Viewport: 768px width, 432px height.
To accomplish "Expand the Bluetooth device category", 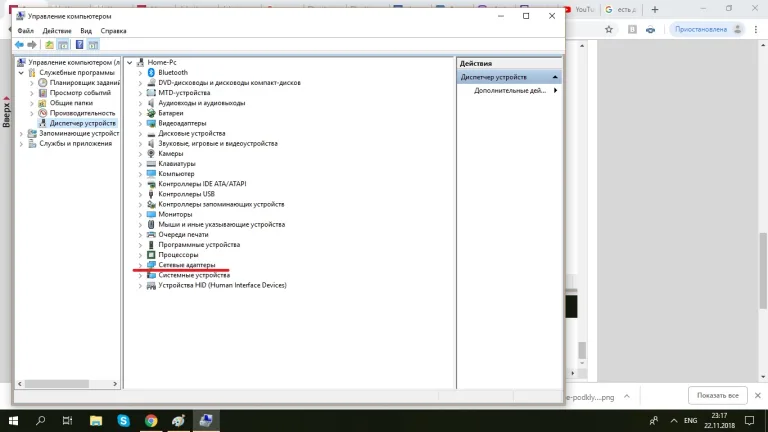I will pyautogui.click(x=140, y=72).
